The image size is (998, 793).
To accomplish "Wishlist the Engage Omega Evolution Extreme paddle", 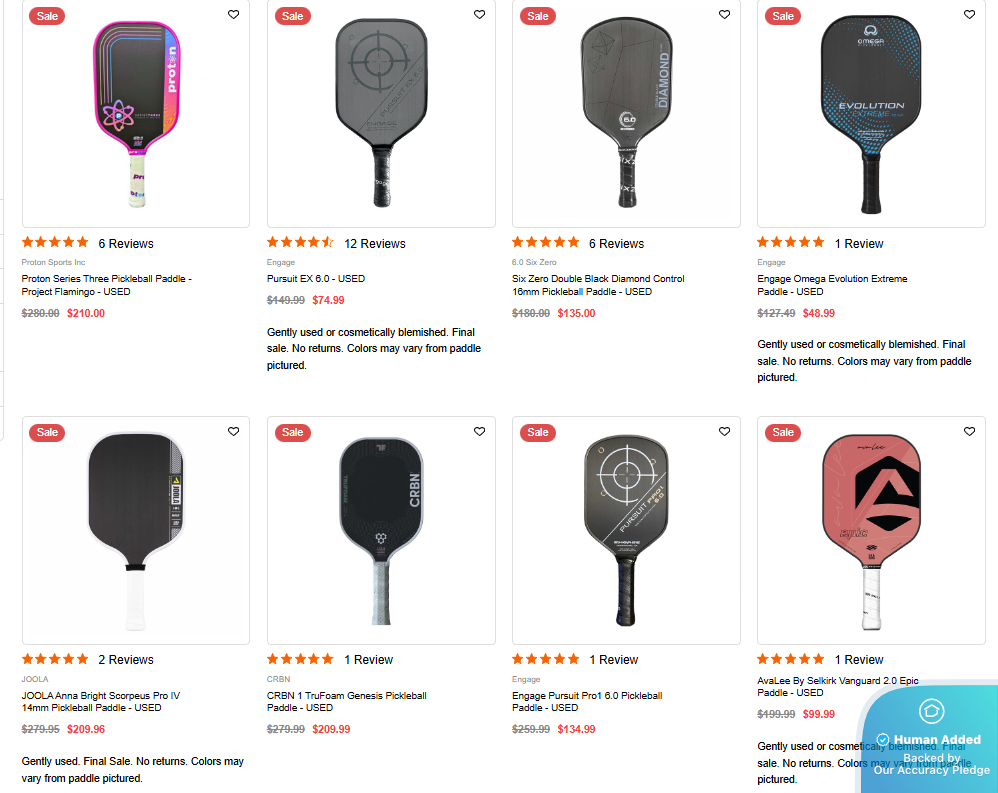I will 969,15.
